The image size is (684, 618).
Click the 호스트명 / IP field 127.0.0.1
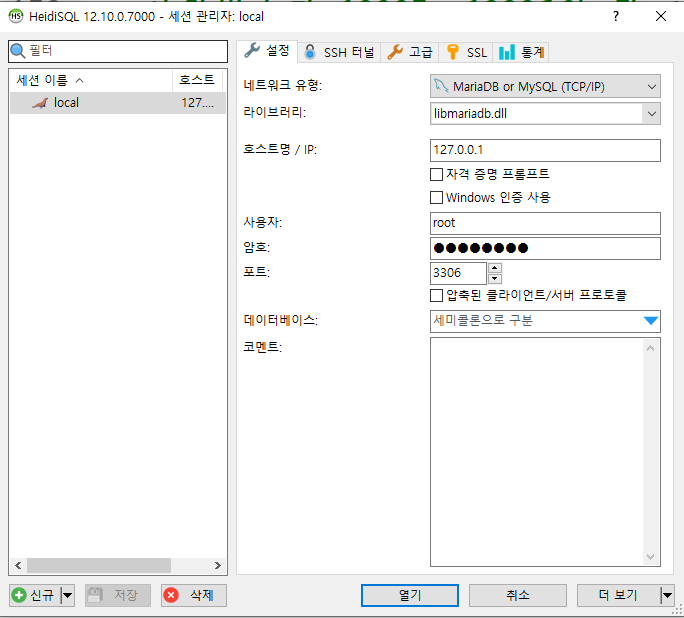click(545, 150)
